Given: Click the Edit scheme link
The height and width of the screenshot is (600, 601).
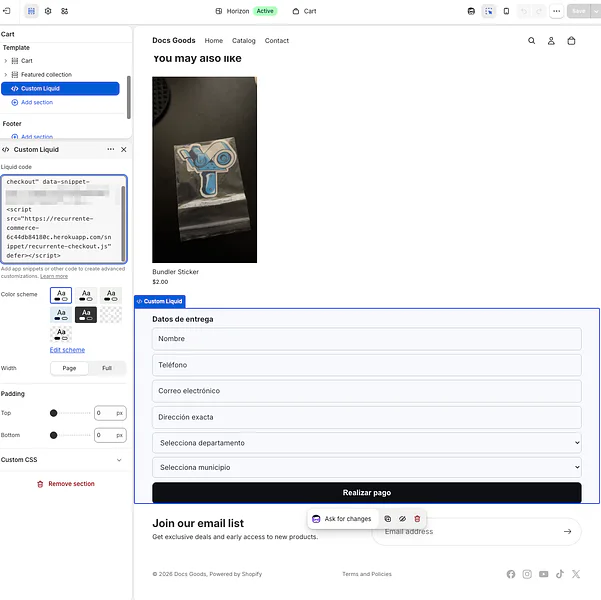Looking at the screenshot, I should pos(67,350).
